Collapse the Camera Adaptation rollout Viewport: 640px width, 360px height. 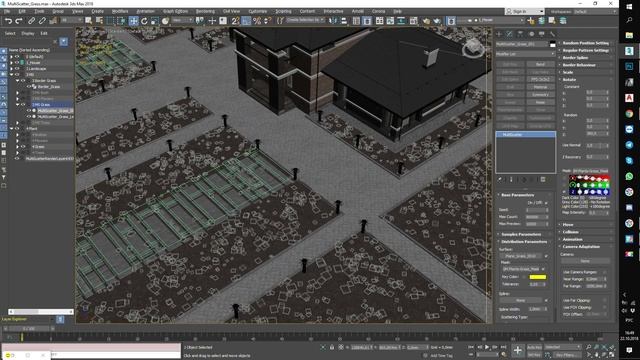coord(585,247)
